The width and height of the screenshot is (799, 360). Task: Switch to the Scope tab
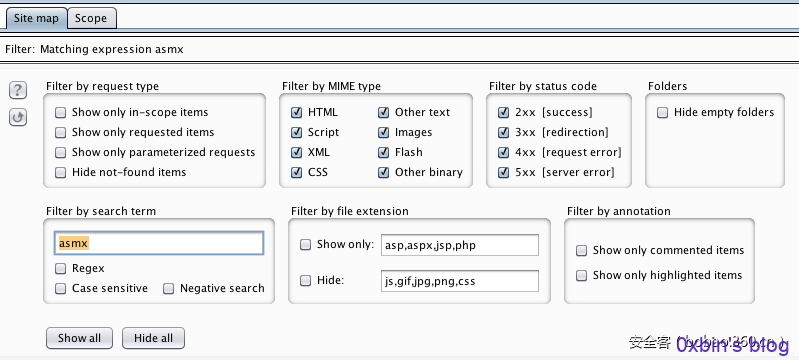pyautogui.click(x=91, y=18)
